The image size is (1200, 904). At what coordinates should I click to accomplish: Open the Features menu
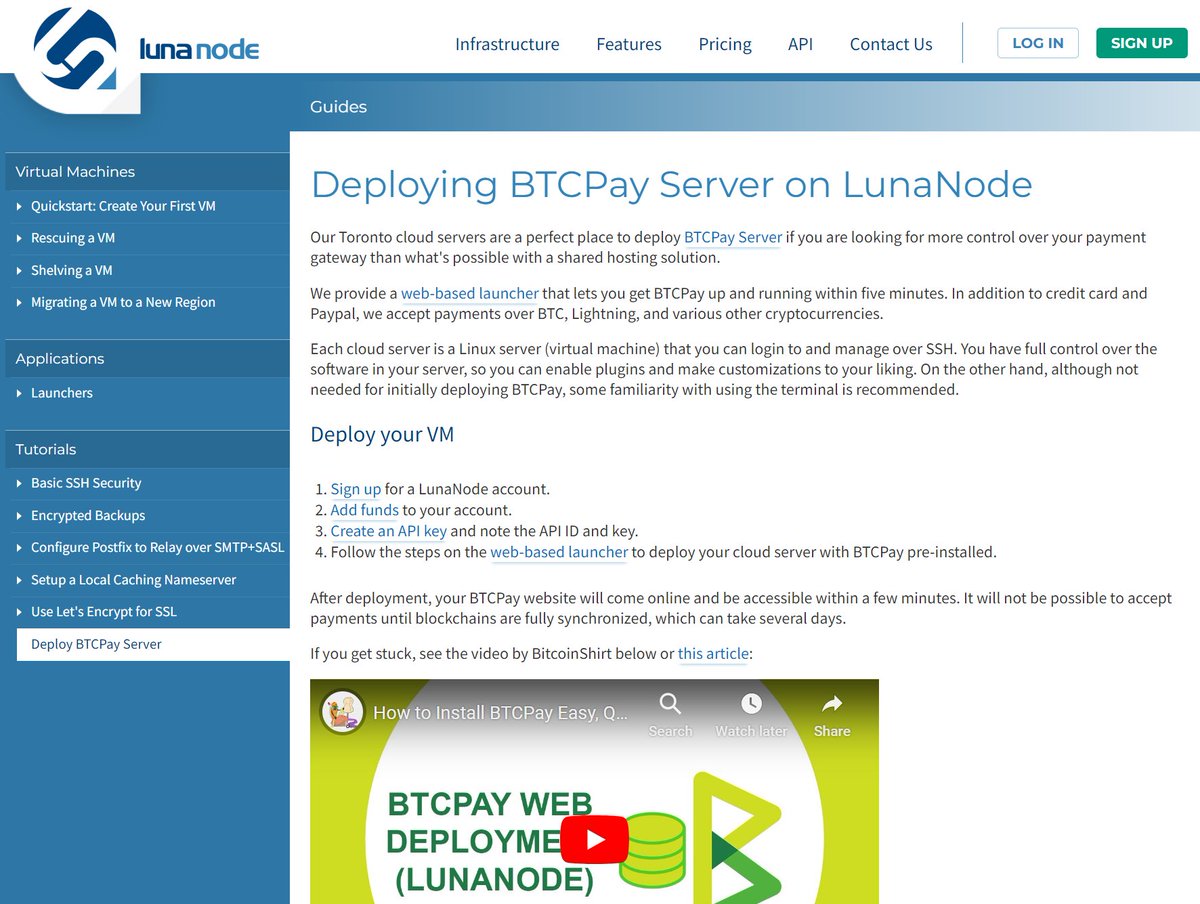coord(628,44)
